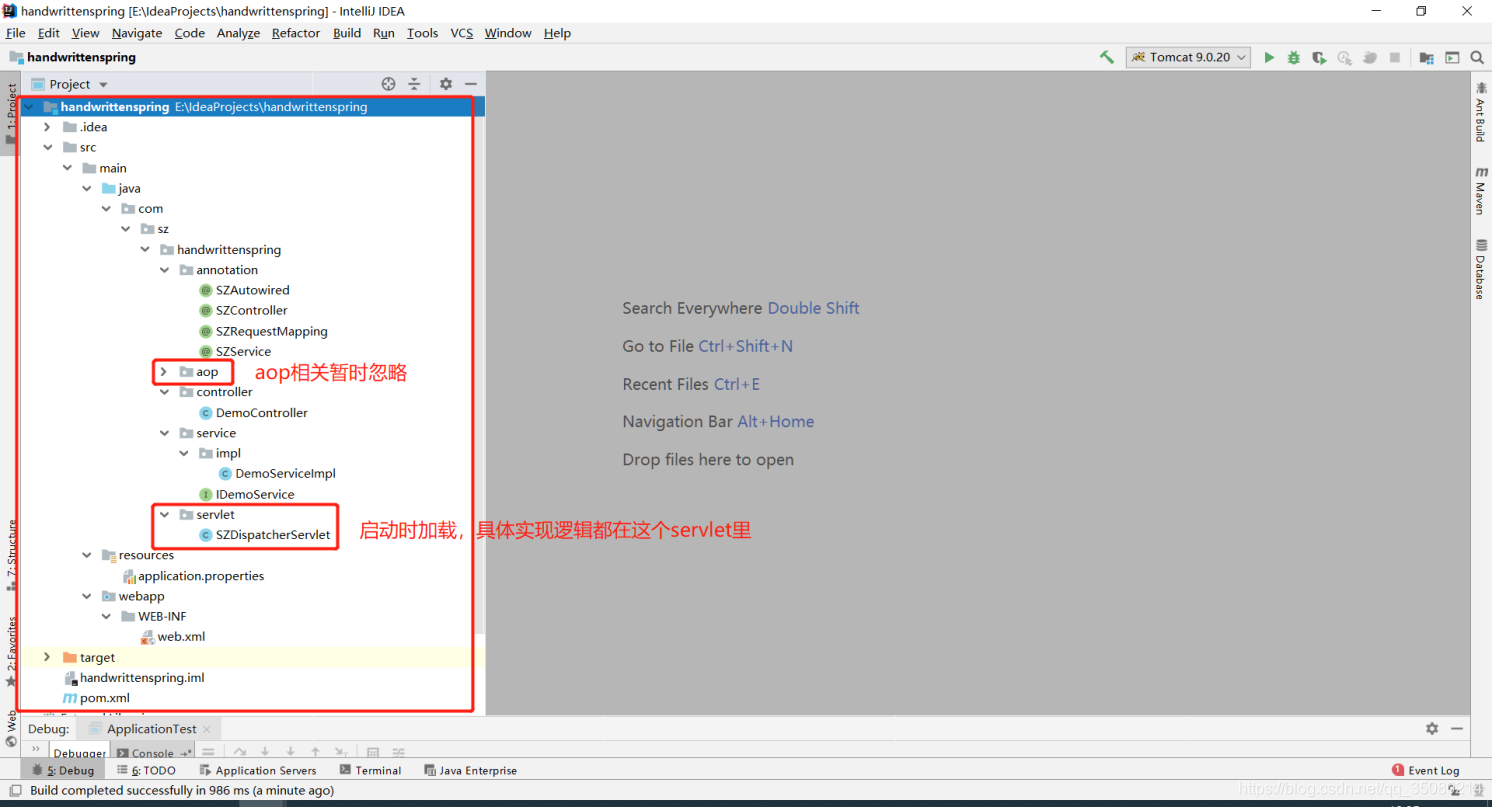Open the Debug panel gear settings

tap(1432, 729)
